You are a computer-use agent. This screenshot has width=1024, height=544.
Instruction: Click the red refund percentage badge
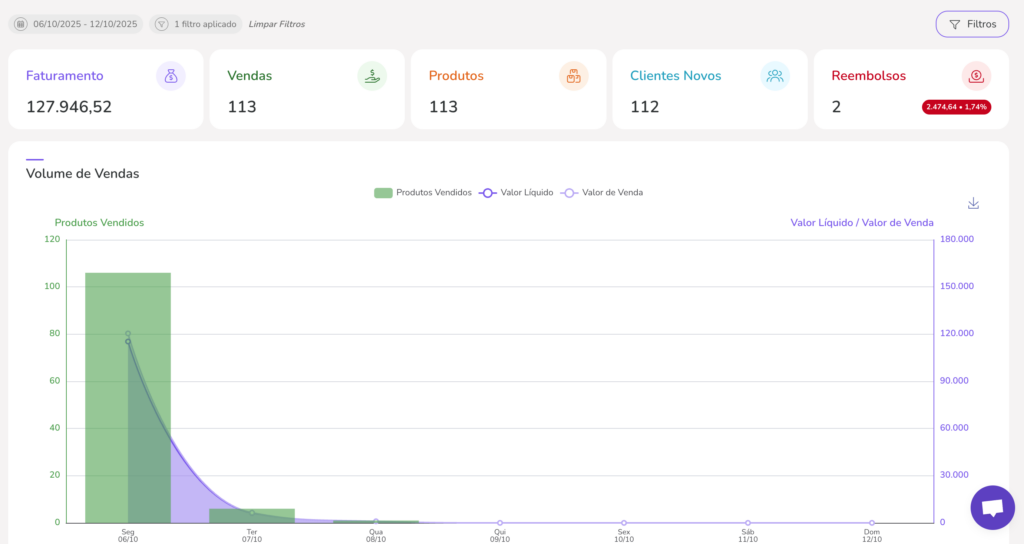(956, 107)
